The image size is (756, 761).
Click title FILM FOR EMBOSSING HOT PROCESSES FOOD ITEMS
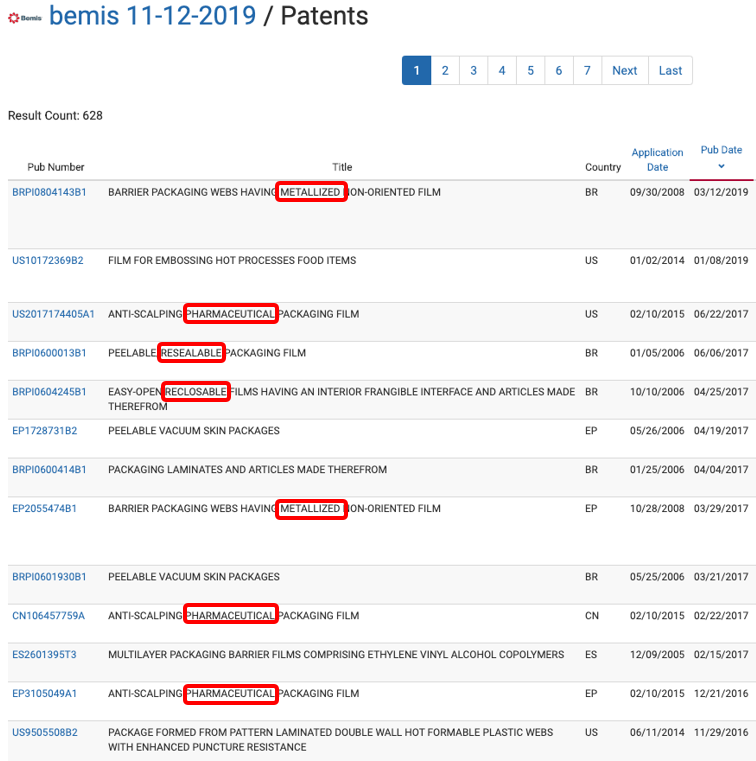(x=232, y=261)
